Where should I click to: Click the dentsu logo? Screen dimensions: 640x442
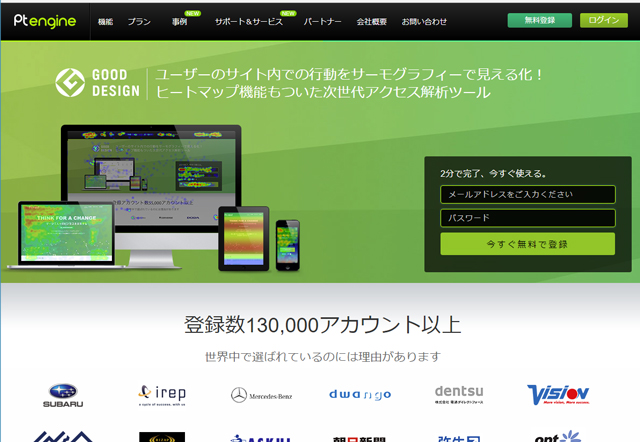pyautogui.click(x=459, y=394)
